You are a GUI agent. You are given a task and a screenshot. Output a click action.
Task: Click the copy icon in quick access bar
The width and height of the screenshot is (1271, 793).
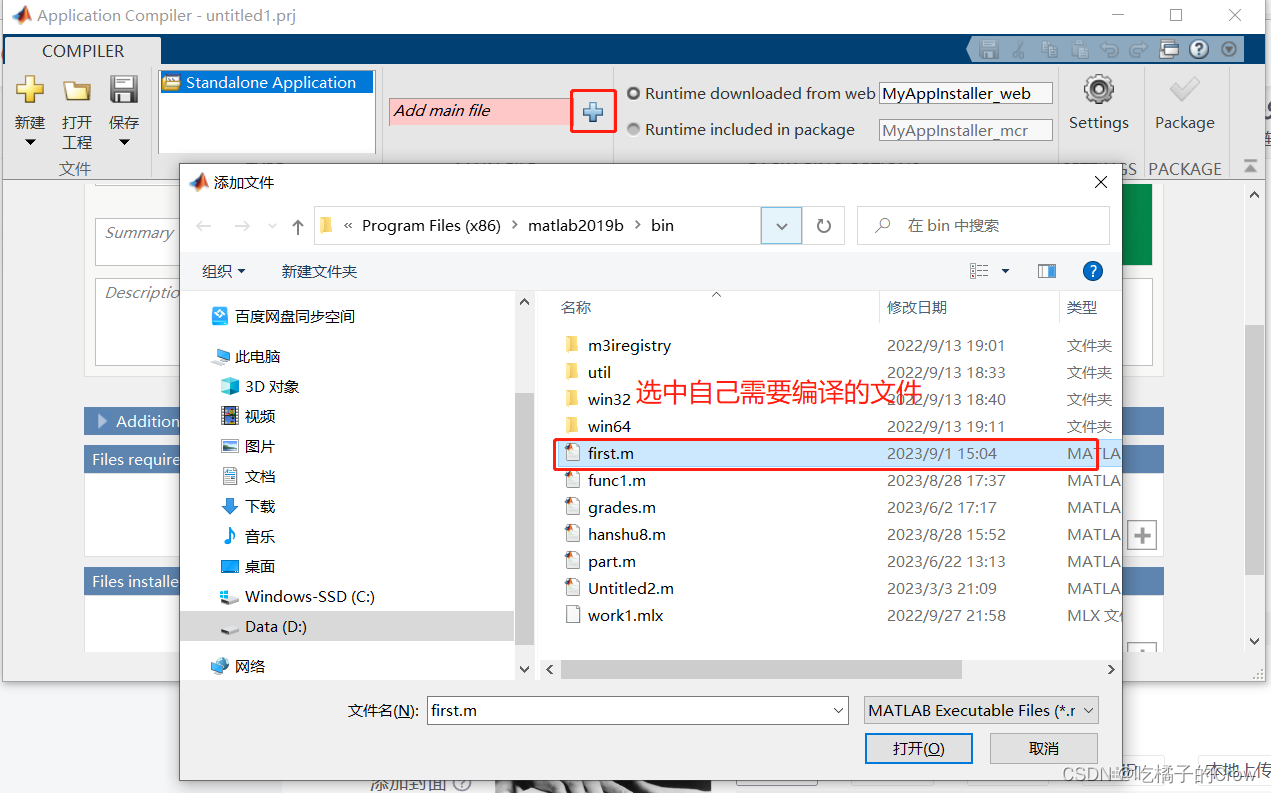pos(1049,49)
